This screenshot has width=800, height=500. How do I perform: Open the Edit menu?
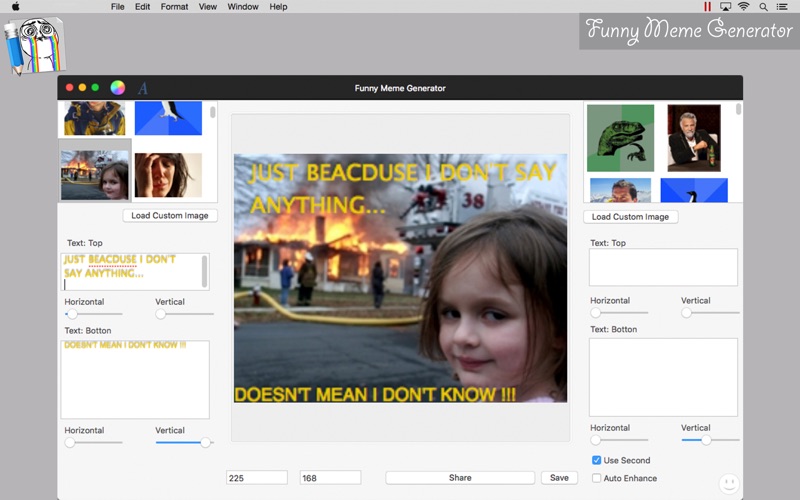tap(142, 7)
